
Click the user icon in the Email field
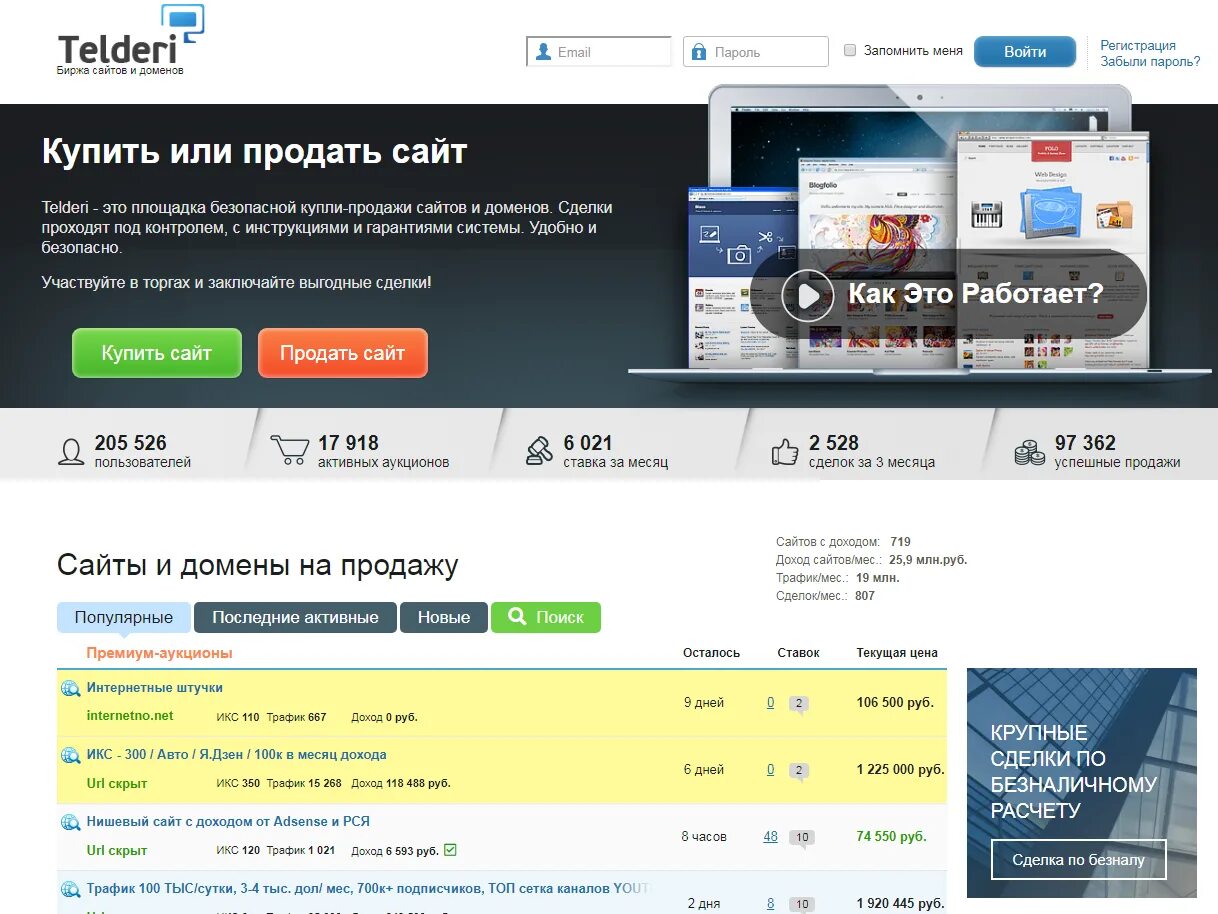[x=543, y=52]
